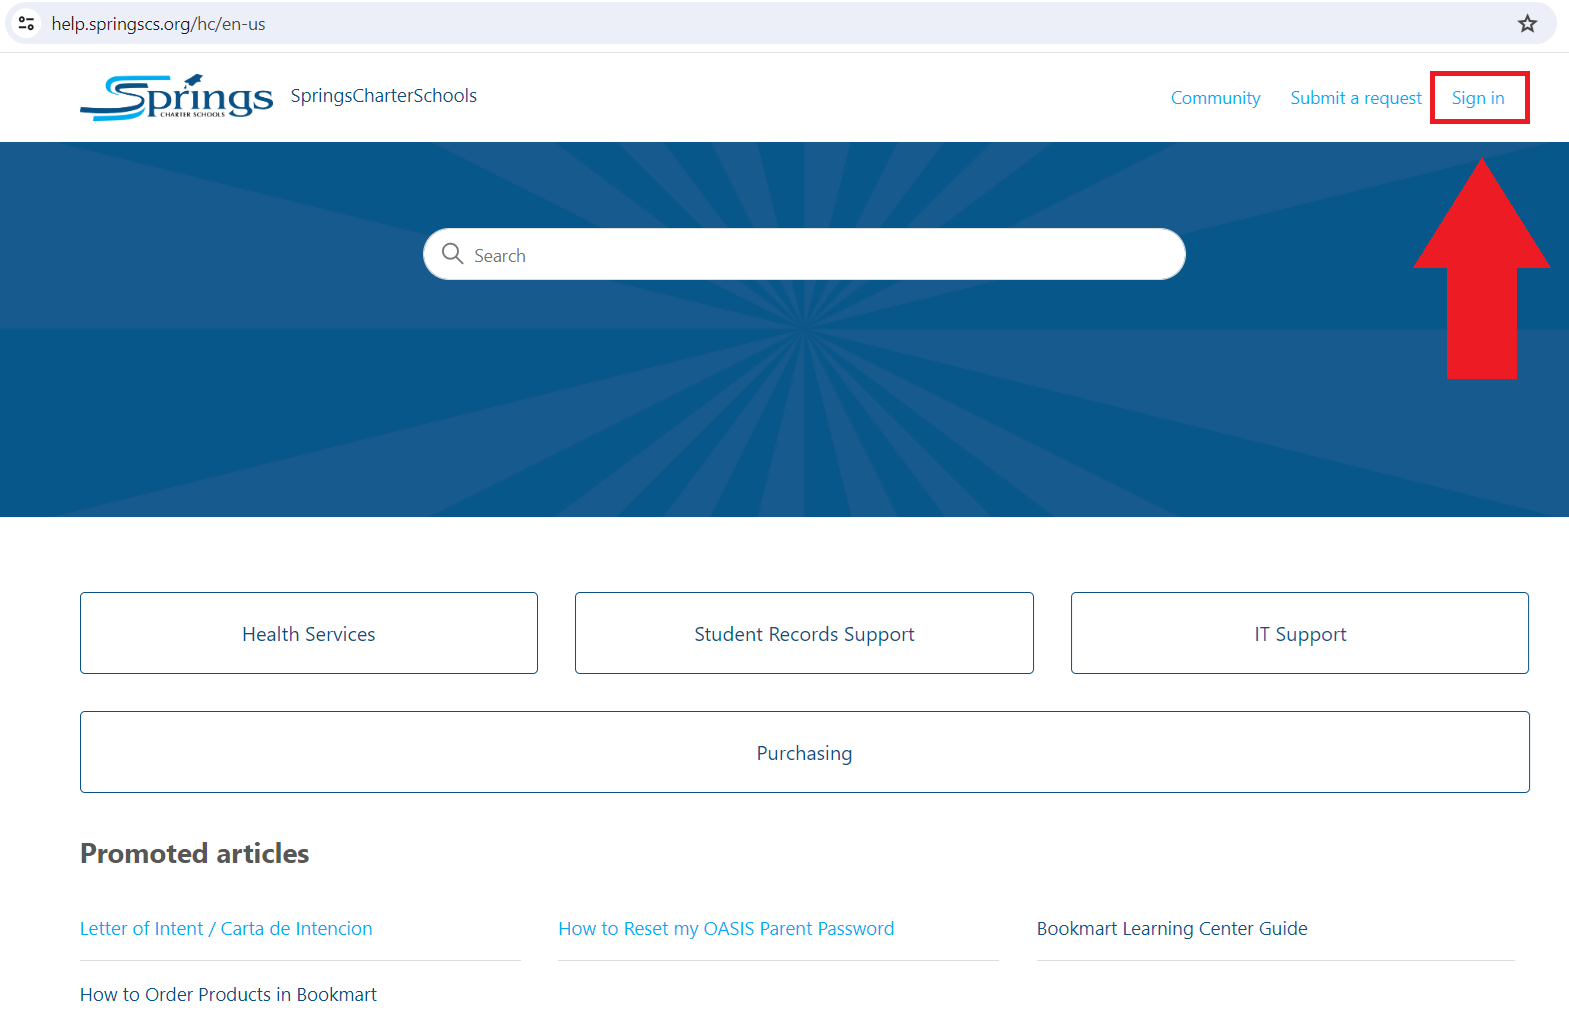Viewport: 1569px width, 1010px height.
Task: Open Bookmart Learning Center Guide article
Action: 1171,929
